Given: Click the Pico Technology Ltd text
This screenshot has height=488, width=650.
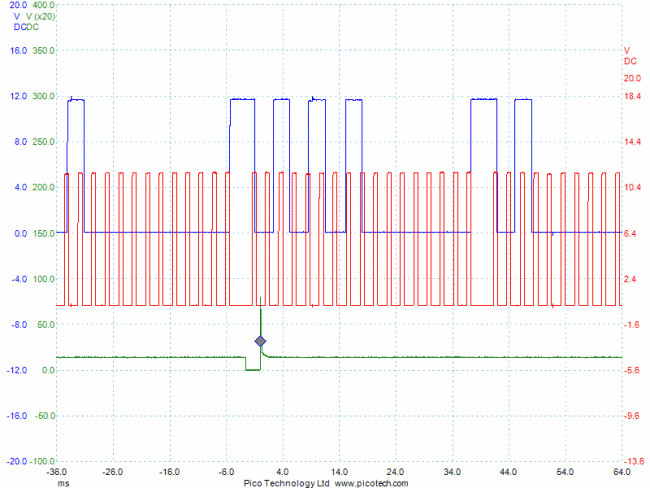Looking at the screenshot, I should pos(287,483).
